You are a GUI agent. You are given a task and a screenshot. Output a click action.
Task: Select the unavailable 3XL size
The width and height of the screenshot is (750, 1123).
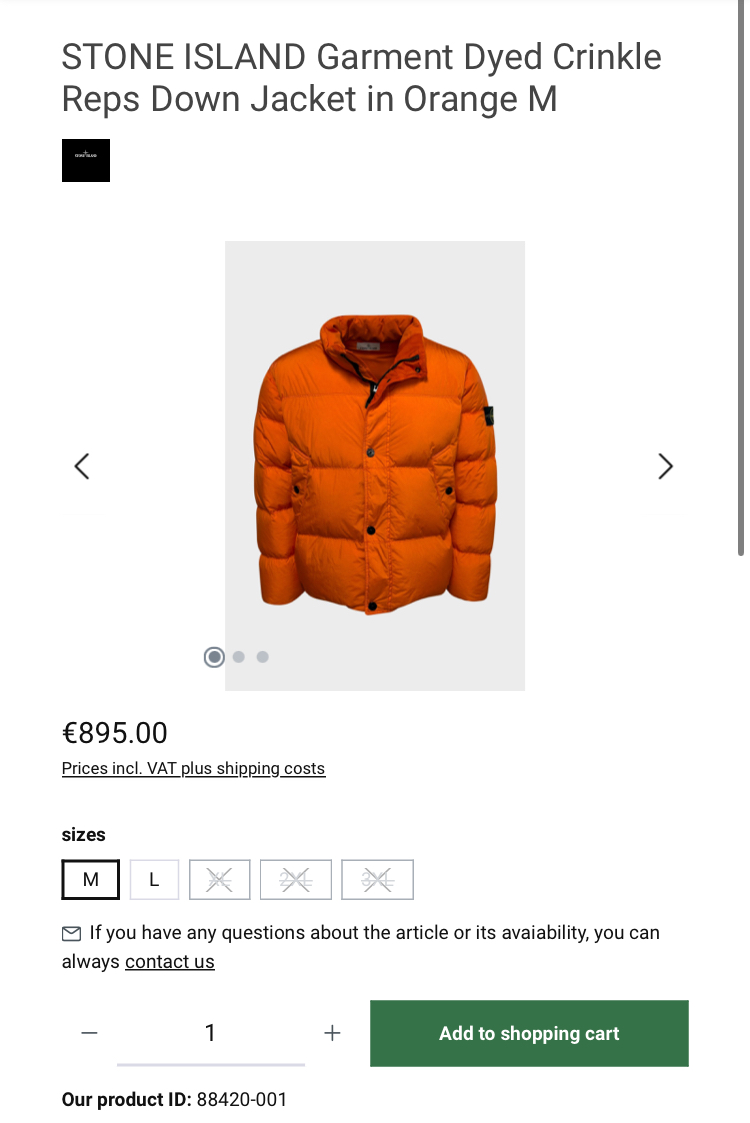378,879
